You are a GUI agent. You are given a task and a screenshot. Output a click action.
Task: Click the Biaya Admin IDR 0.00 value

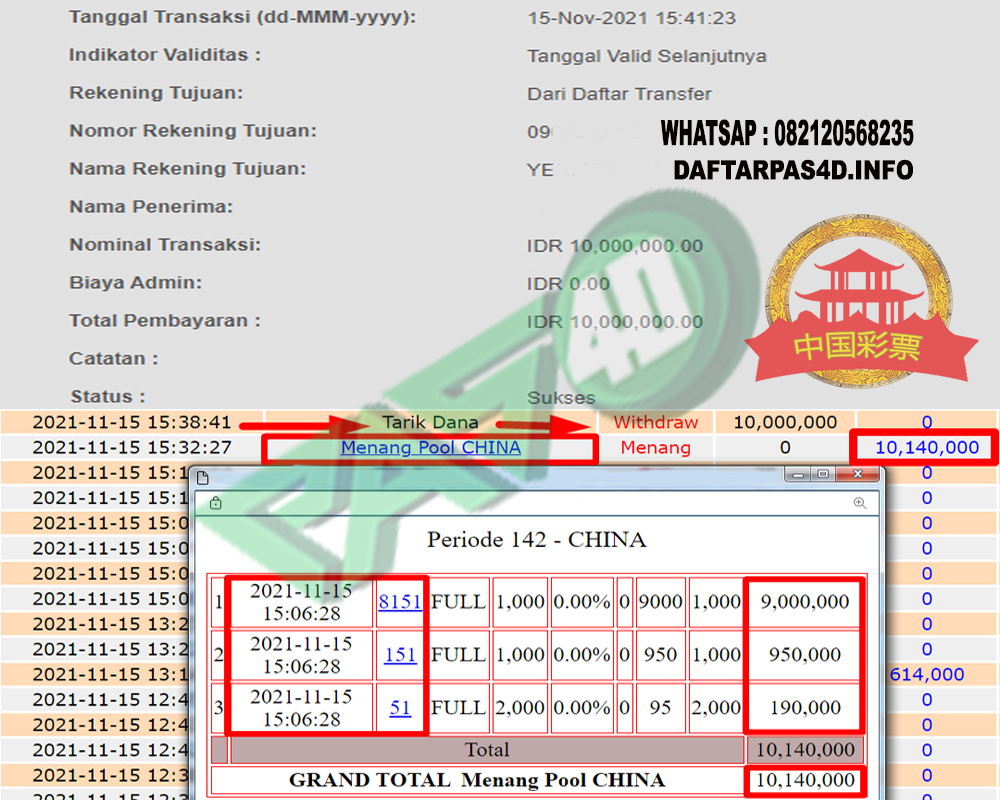point(568,284)
